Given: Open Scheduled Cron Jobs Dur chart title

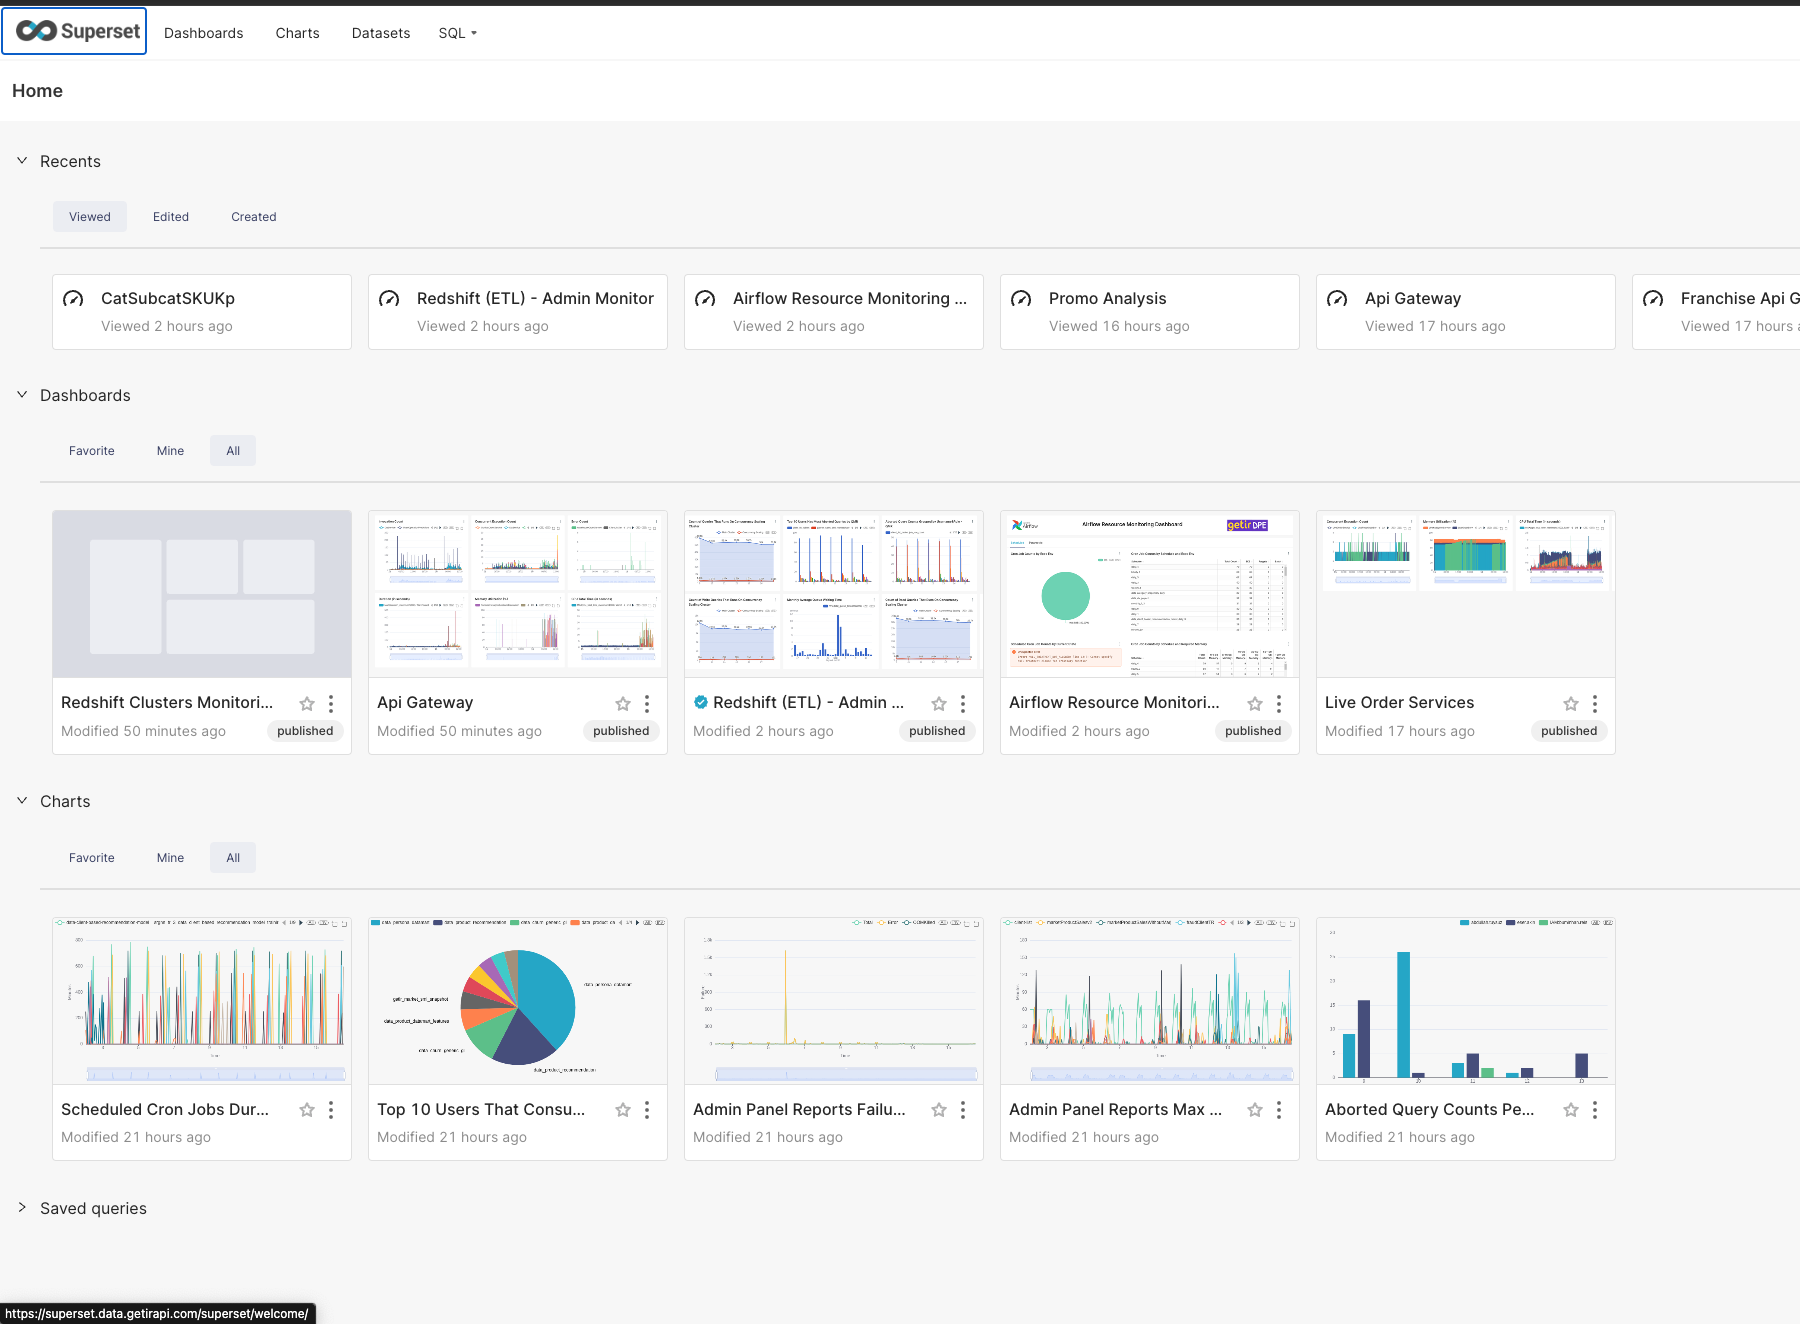Looking at the screenshot, I should point(165,1109).
